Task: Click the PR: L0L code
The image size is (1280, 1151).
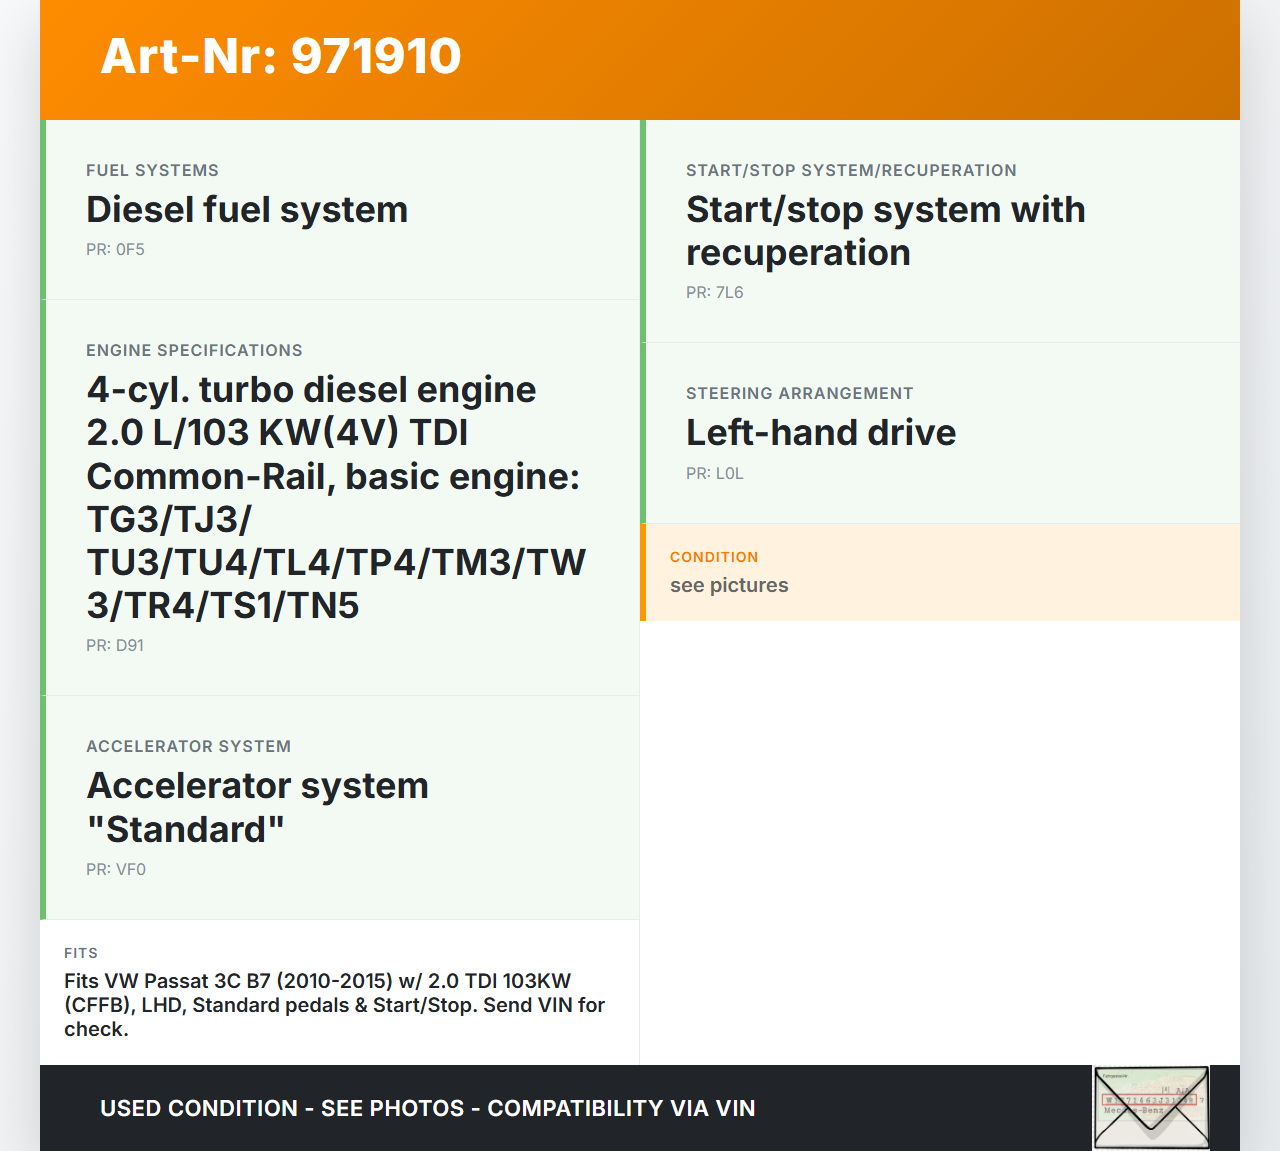Action: click(x=714, y=474)
